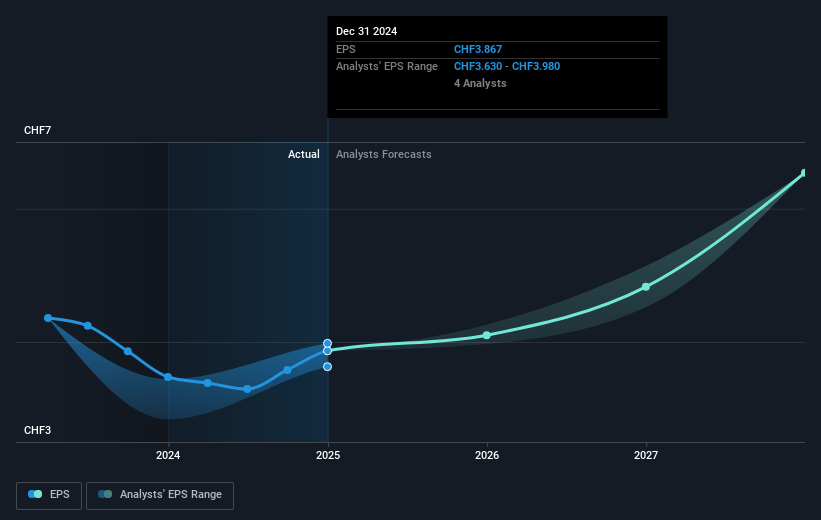Click the CHF3.630 - CHF3.980 range value
821x520 pixels.
[x=507, y=67]
